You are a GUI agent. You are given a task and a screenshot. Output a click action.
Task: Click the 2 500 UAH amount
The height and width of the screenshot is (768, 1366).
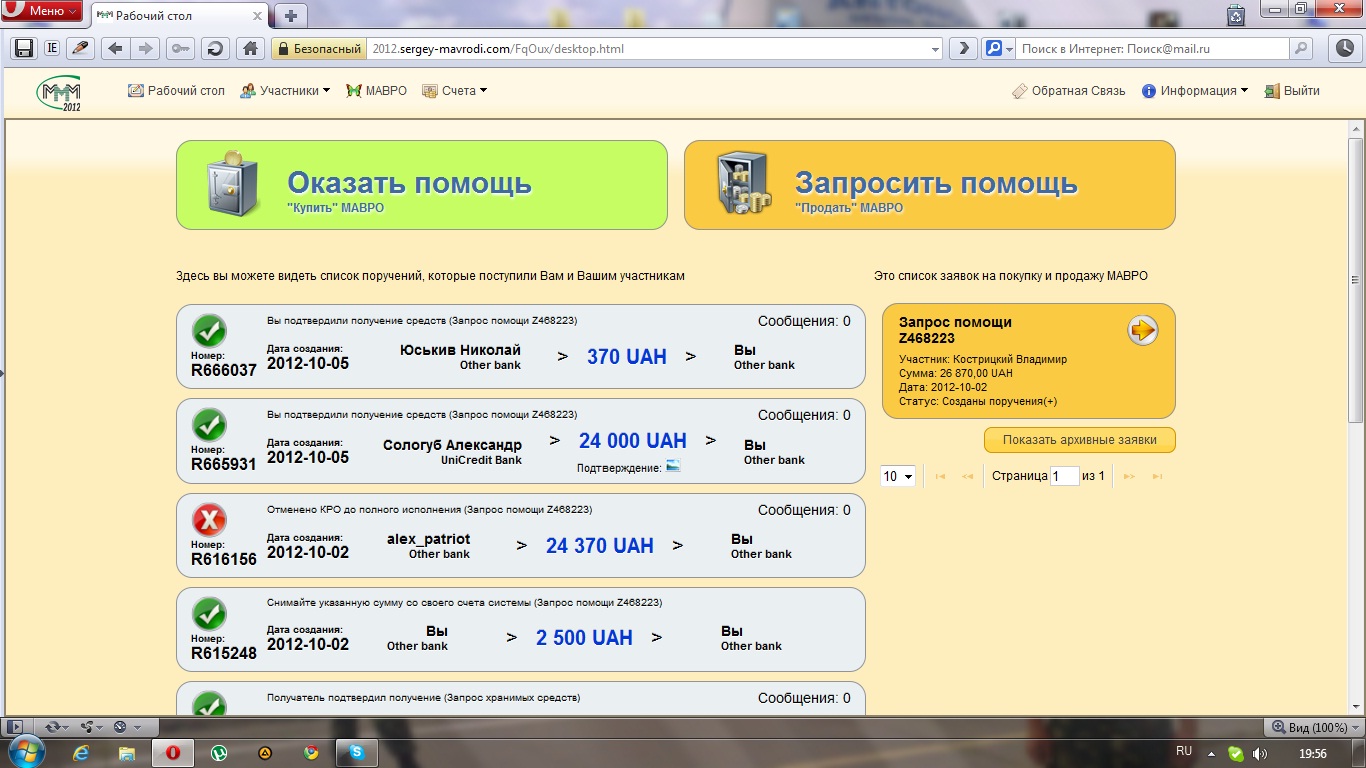pos(585,638)
